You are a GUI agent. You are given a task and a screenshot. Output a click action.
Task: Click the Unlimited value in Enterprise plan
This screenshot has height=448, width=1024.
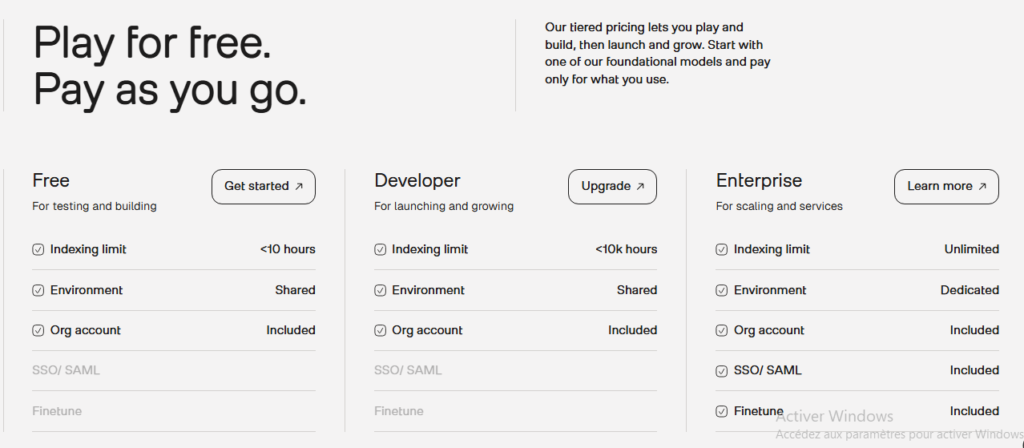point(971,249)
